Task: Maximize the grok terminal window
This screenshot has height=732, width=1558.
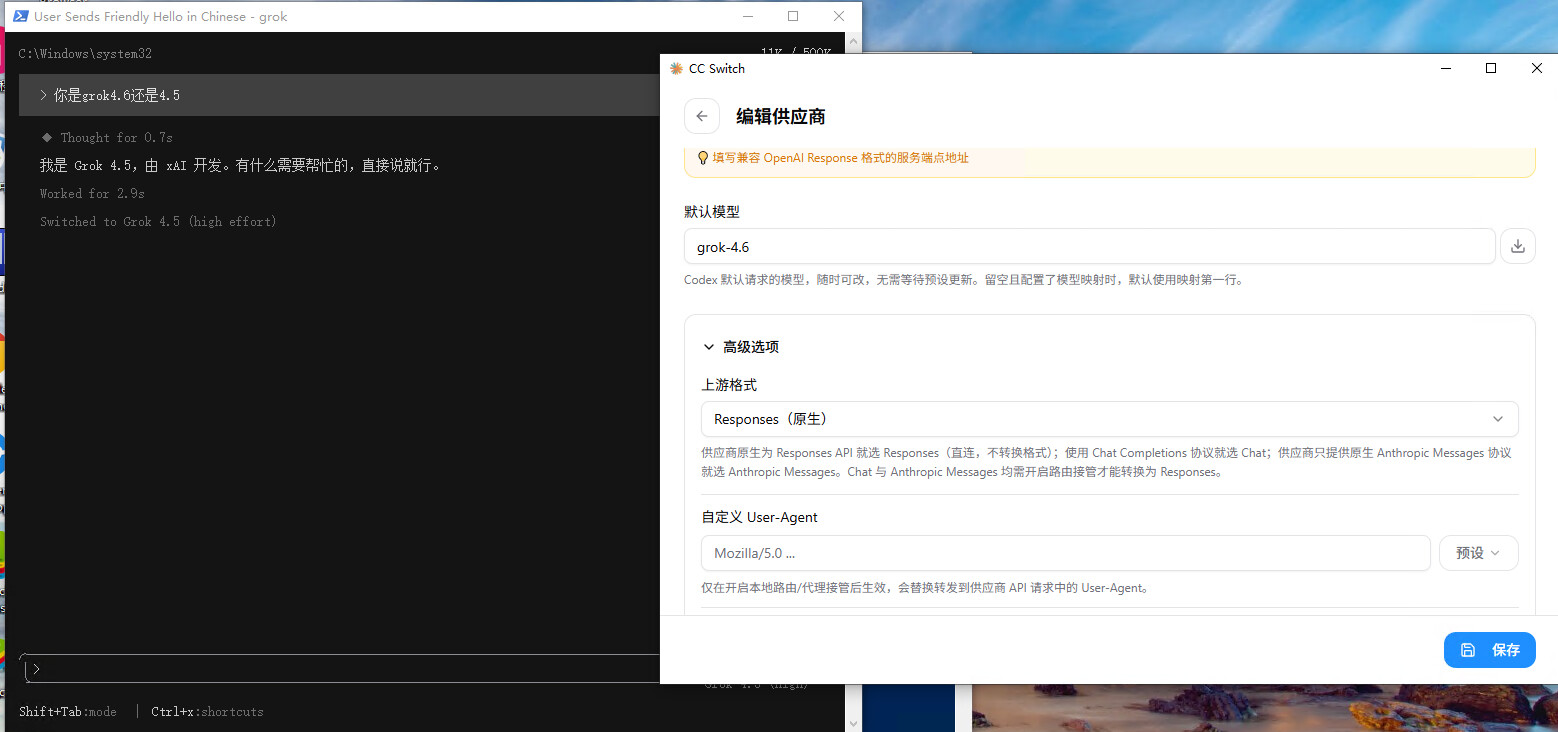Action: 793,16
